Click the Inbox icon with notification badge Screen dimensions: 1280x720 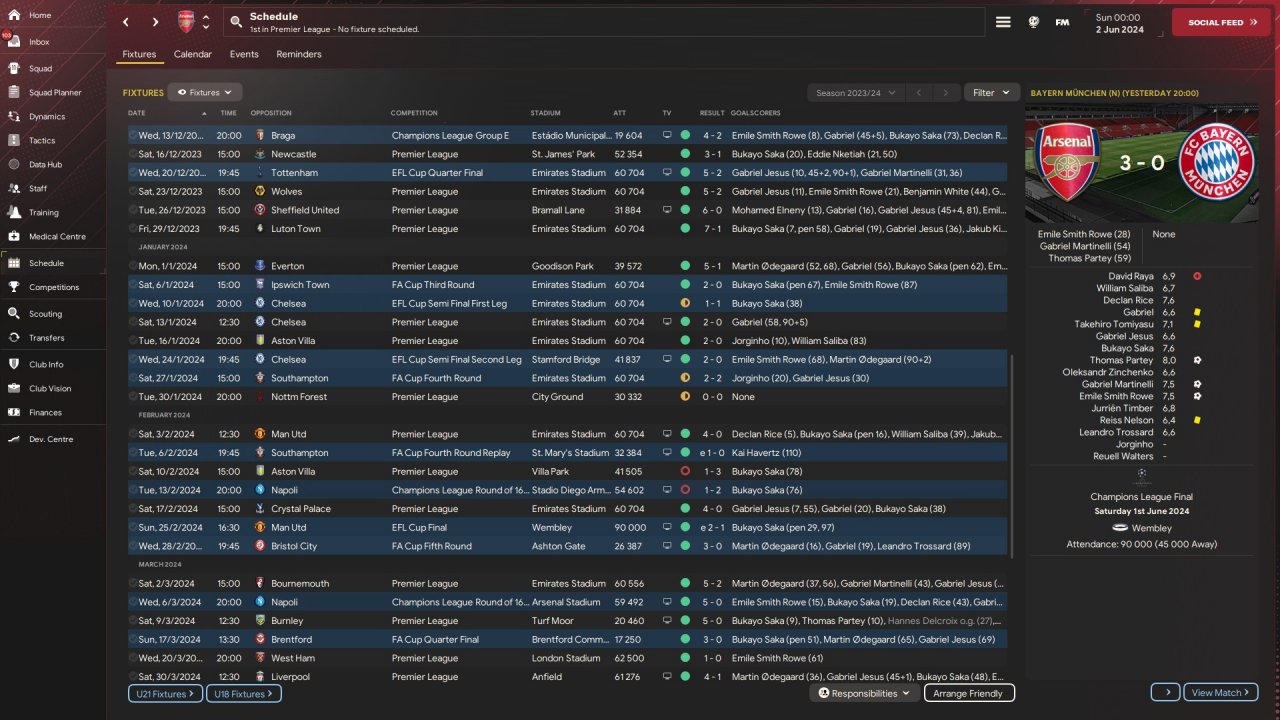tap(14, 42)
